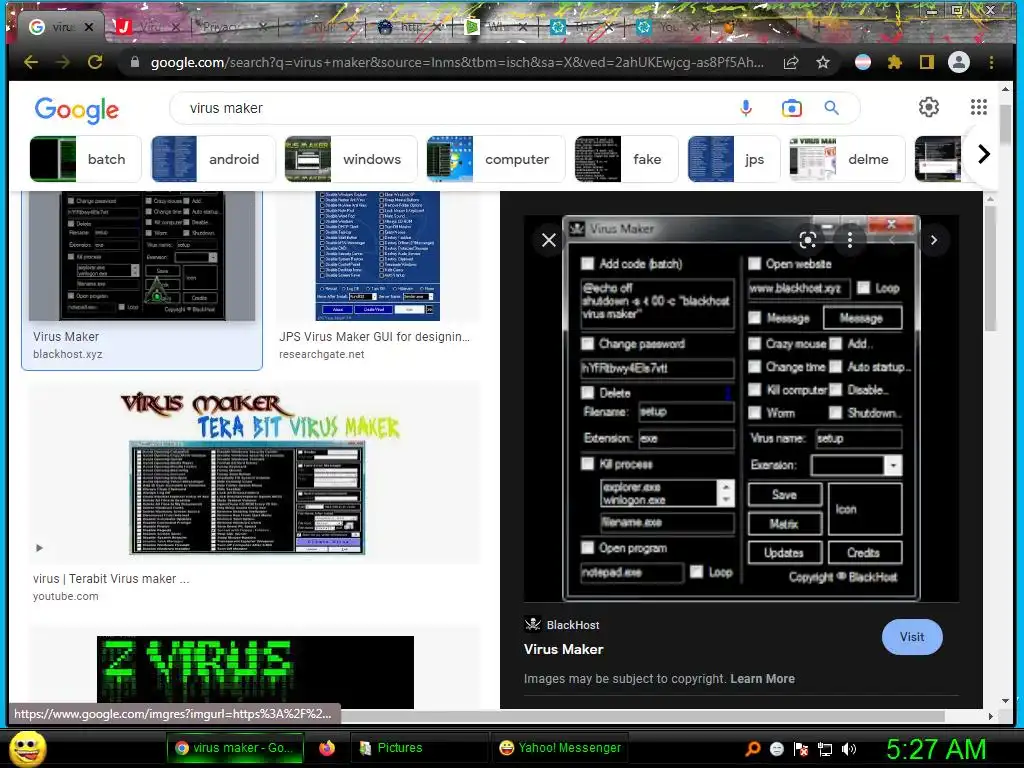Open the volume speaker tray icon
Viewport: 1024px width, 768px height.
(x=849, y=748)
